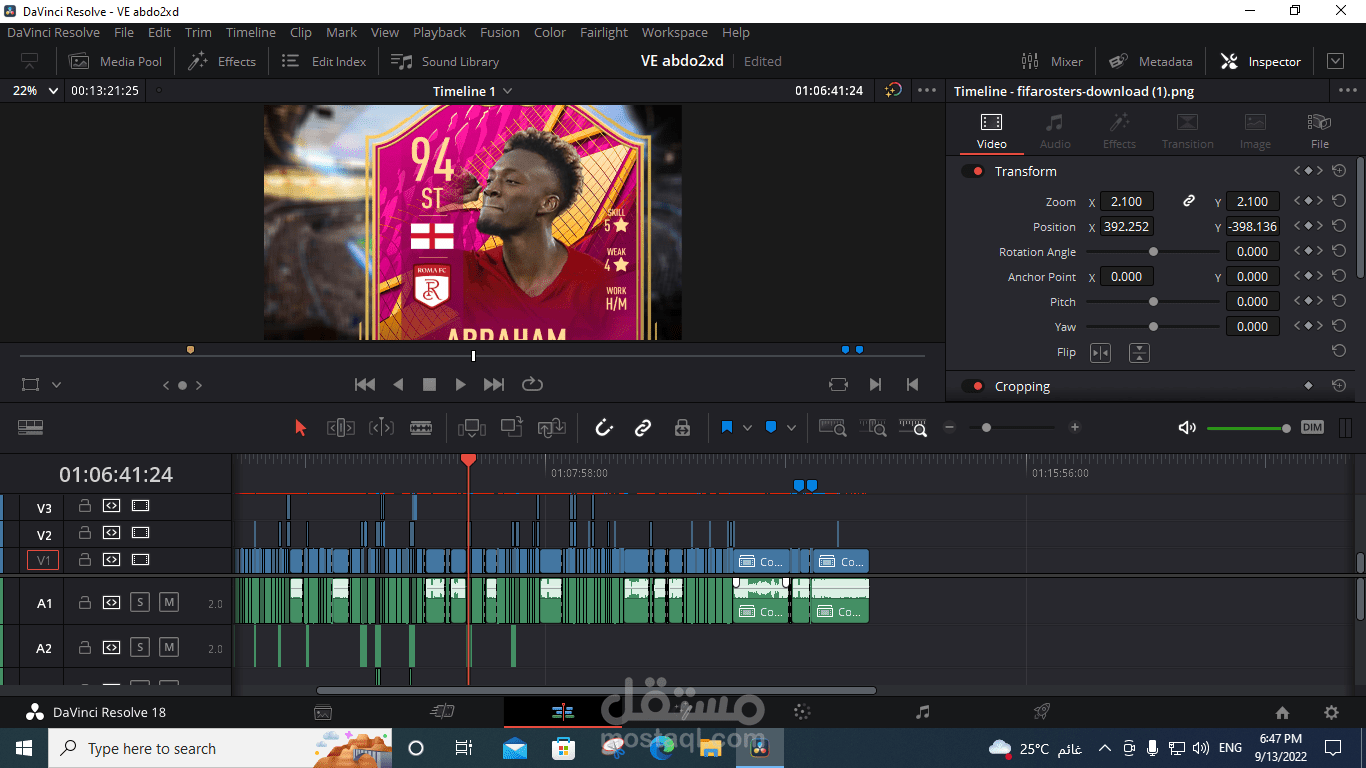Image resolution: width=1366 pixels, height=768 pixels.
Task: Toggle the Linked Selection chain icon
Action: 643,428
